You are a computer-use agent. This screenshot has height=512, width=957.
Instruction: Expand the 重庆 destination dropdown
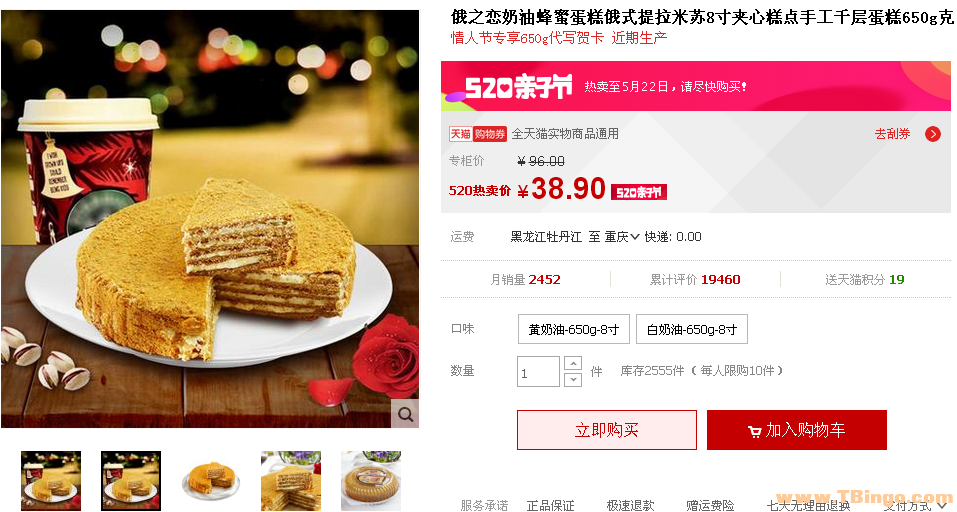(x=621, y=237)
